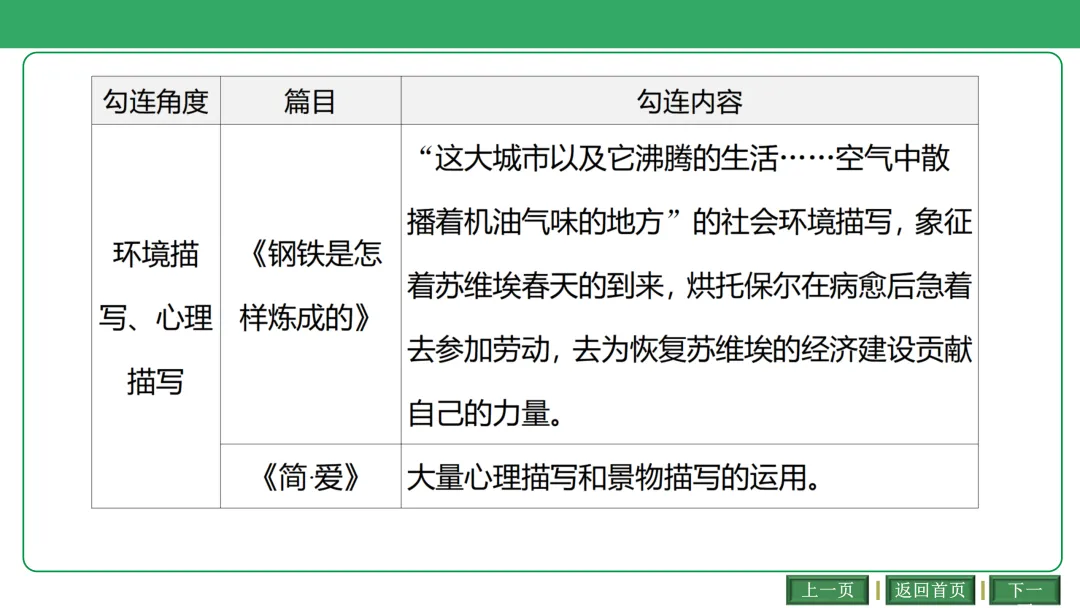Click the line starting “这大城市以及它沸腾的生活
1080x608 pixels.
tap(685, 158)
